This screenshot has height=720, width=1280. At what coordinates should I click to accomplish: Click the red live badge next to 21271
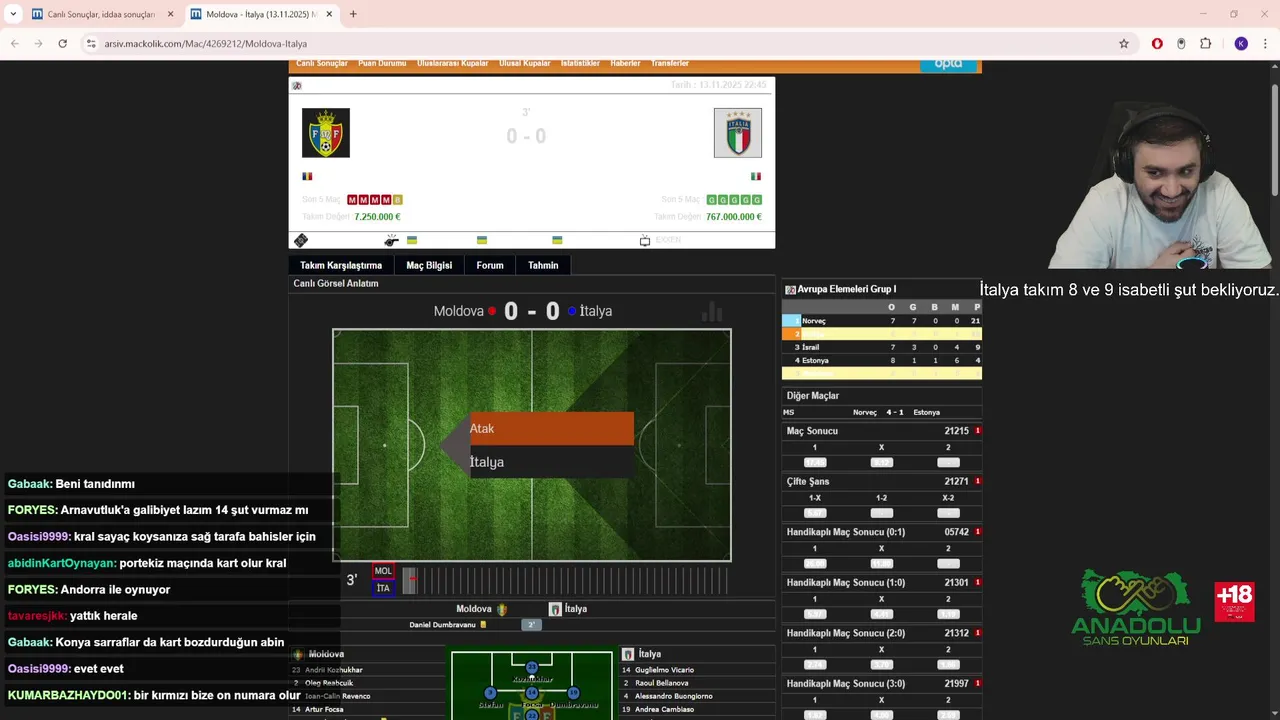(978, 482)
